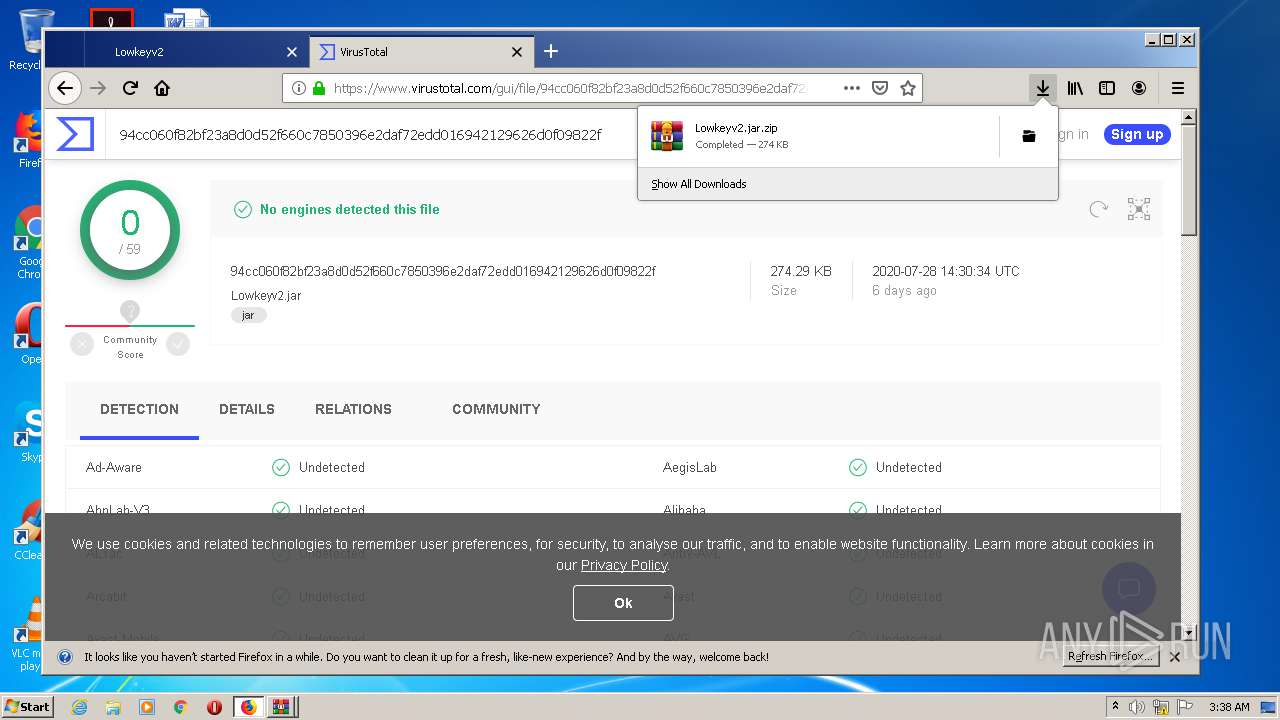Open Windows Explorer from taskbar
Viewport: 1280px width, 720px height.
tap(113, 707)
